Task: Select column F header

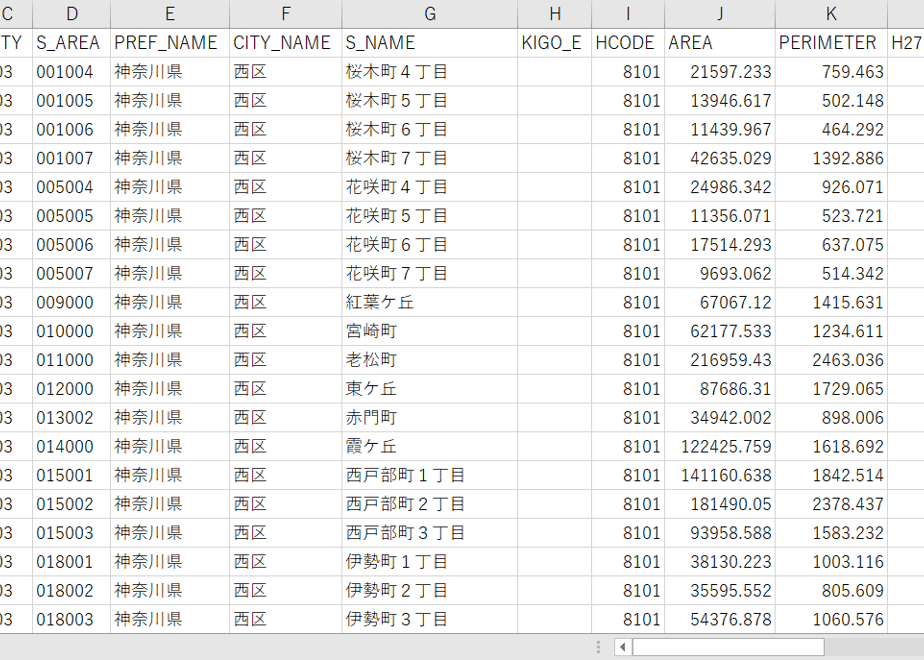Action: pyautogui.click(x=286, y=14)
